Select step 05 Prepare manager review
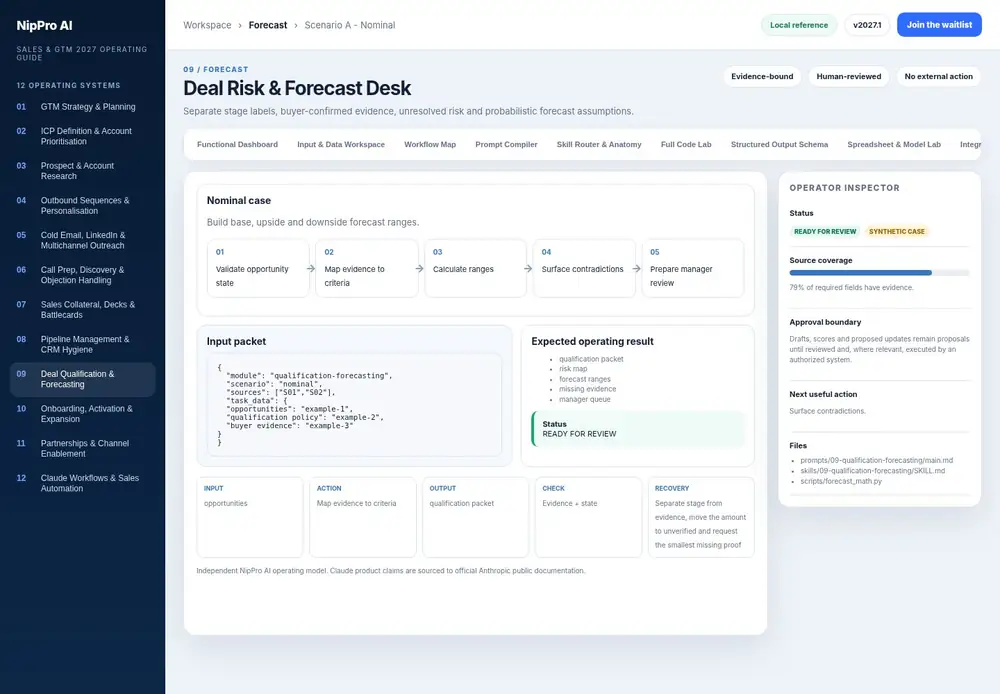This screenshot has width=1000, height=694. tap(693, 269)
